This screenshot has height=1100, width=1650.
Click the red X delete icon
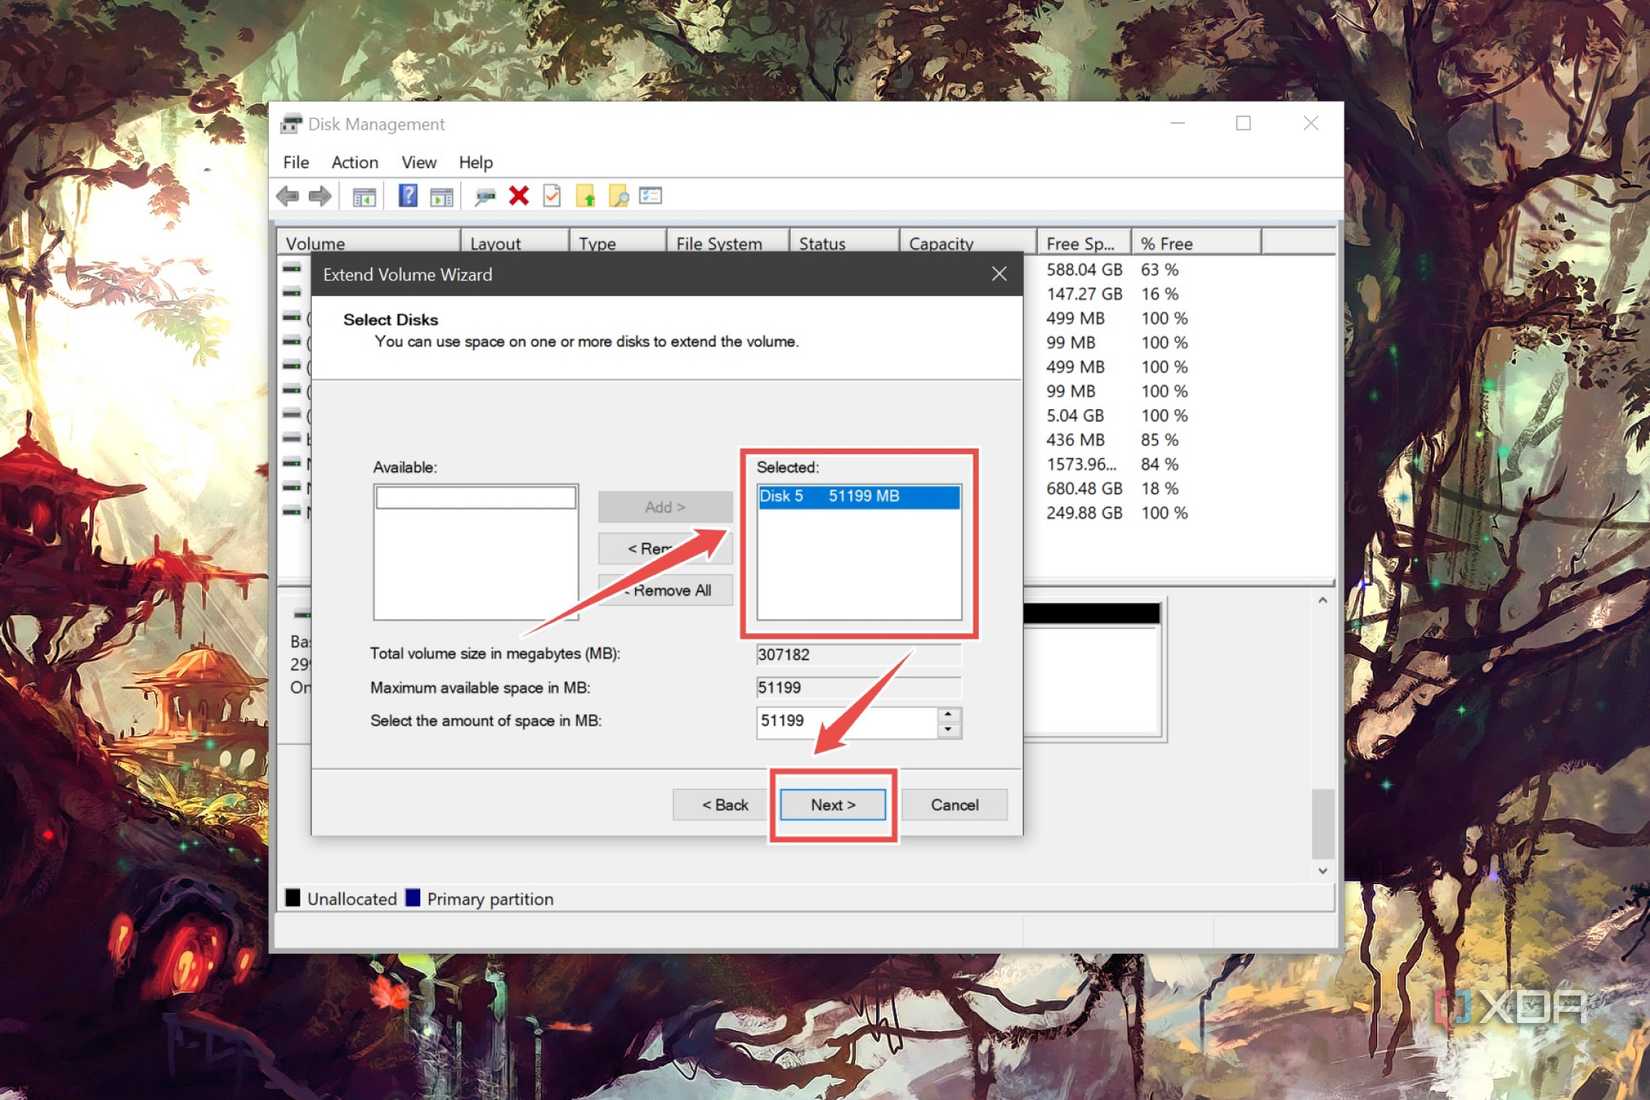pyautogui.click(x=518, y=196)
